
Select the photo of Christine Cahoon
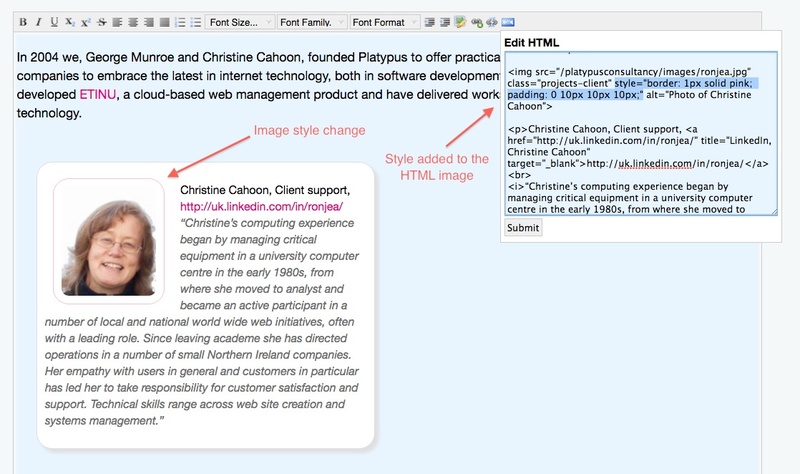108,240
